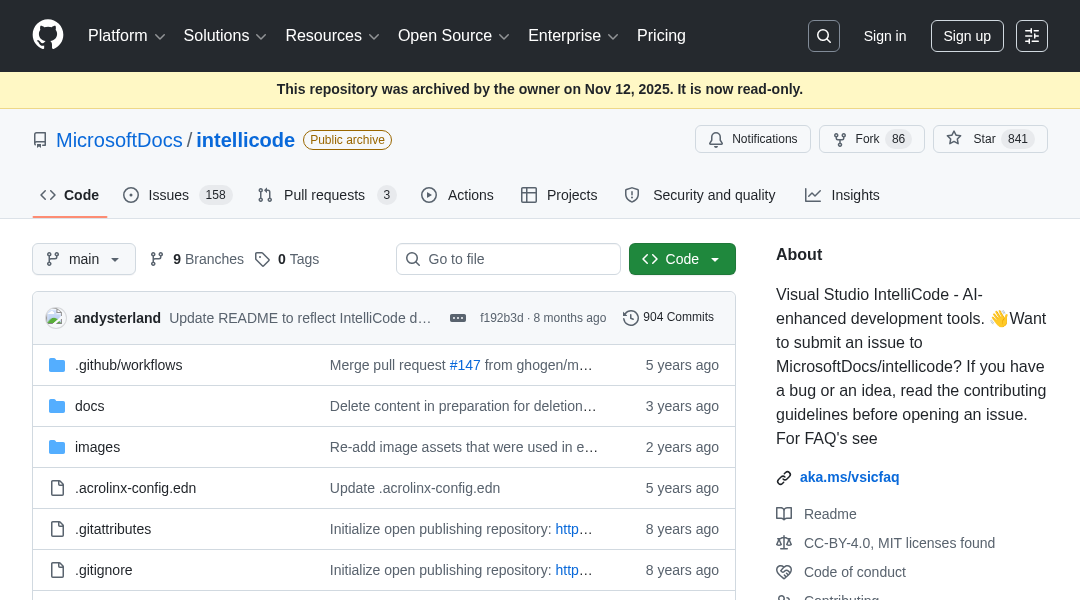Open commit 'Delete content in preparation for deletion'
Viewport: 1080px width, 600px height.
[463, 406]
